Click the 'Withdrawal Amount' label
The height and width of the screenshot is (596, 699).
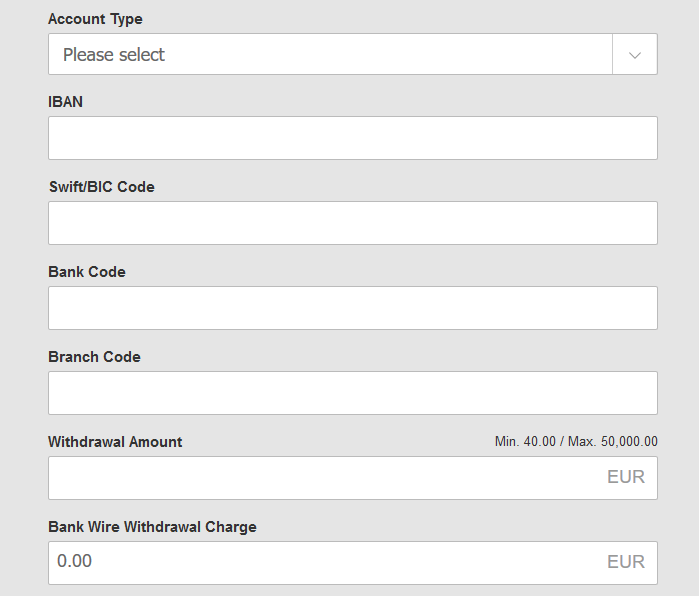tap(115, 442)
